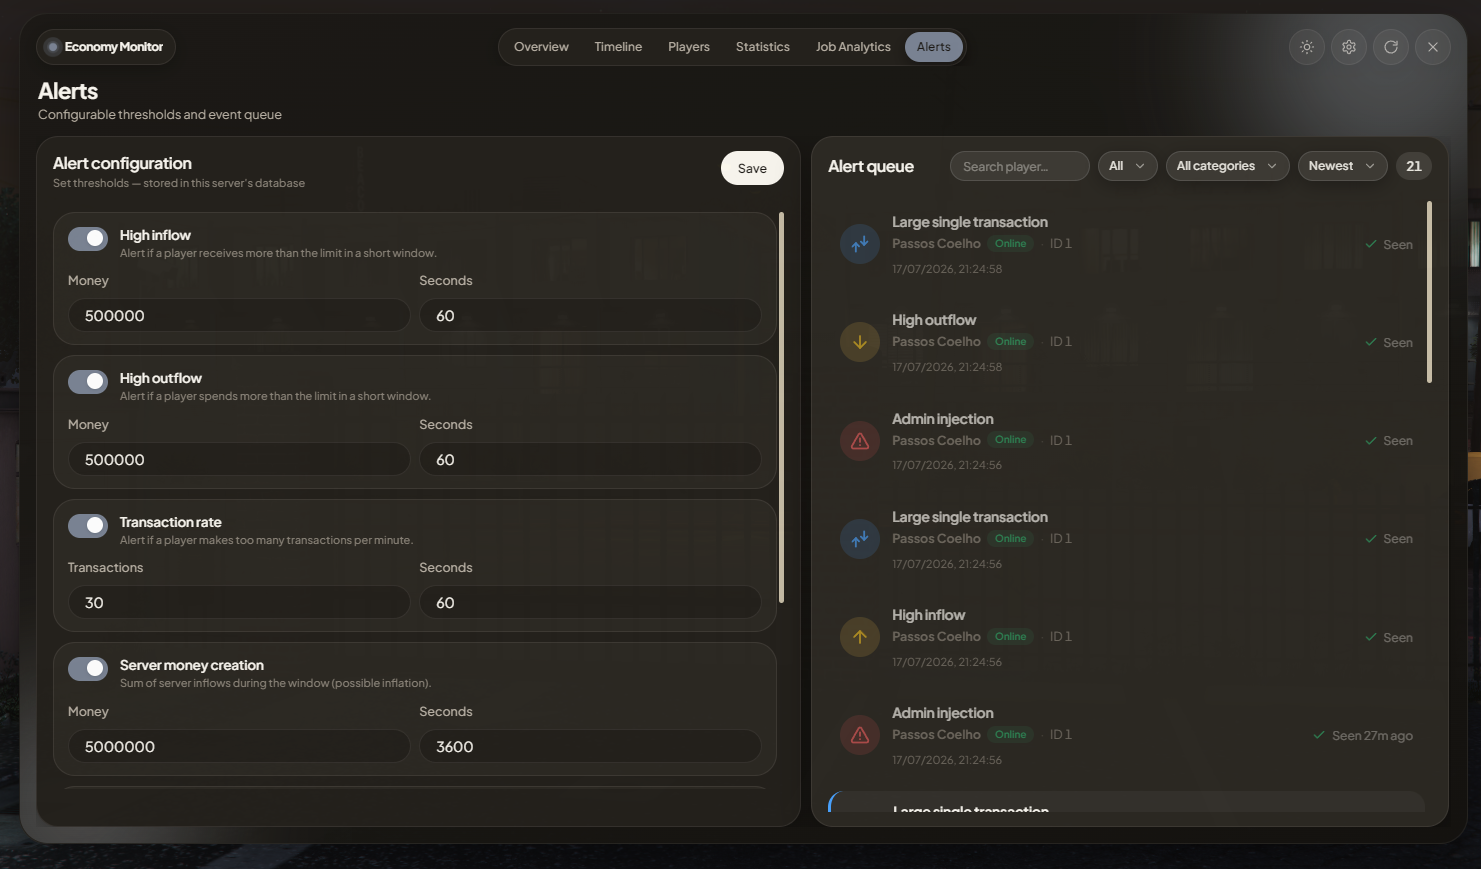Click the High inflow up-arrow icon
Viewport: 1481px width, 869px height.
point(859,637)
